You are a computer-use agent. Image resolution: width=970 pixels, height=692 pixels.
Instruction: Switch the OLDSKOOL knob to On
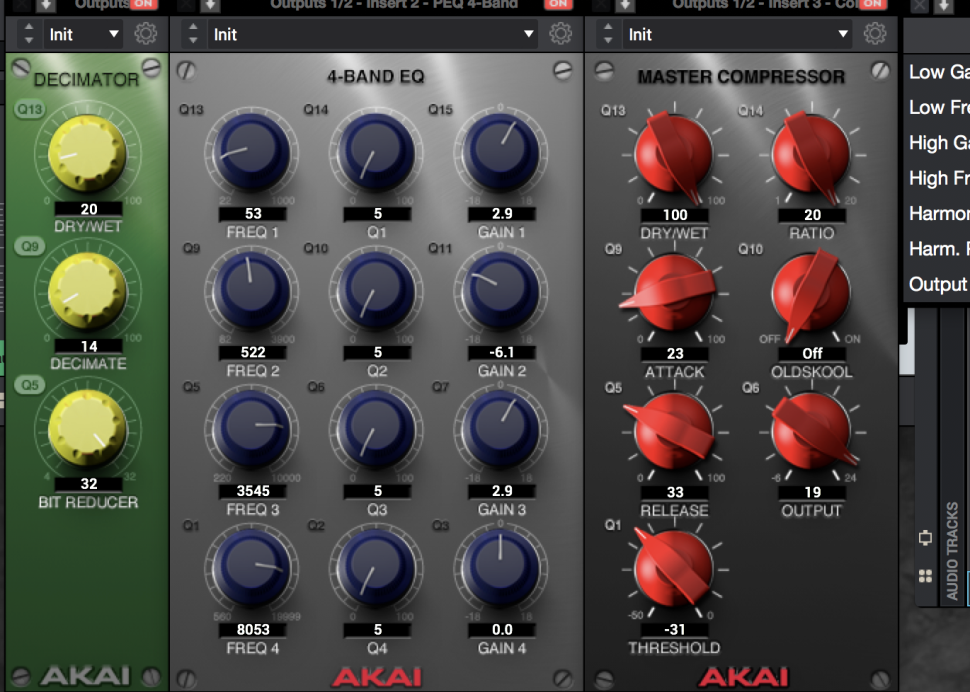coord(852,339)
